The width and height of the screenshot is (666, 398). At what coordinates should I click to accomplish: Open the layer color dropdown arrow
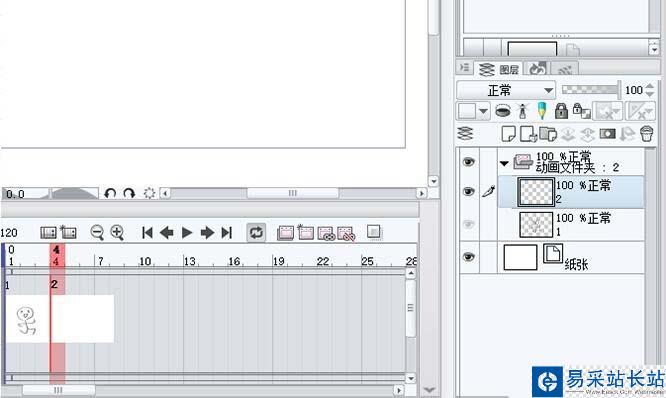point(483,111)
